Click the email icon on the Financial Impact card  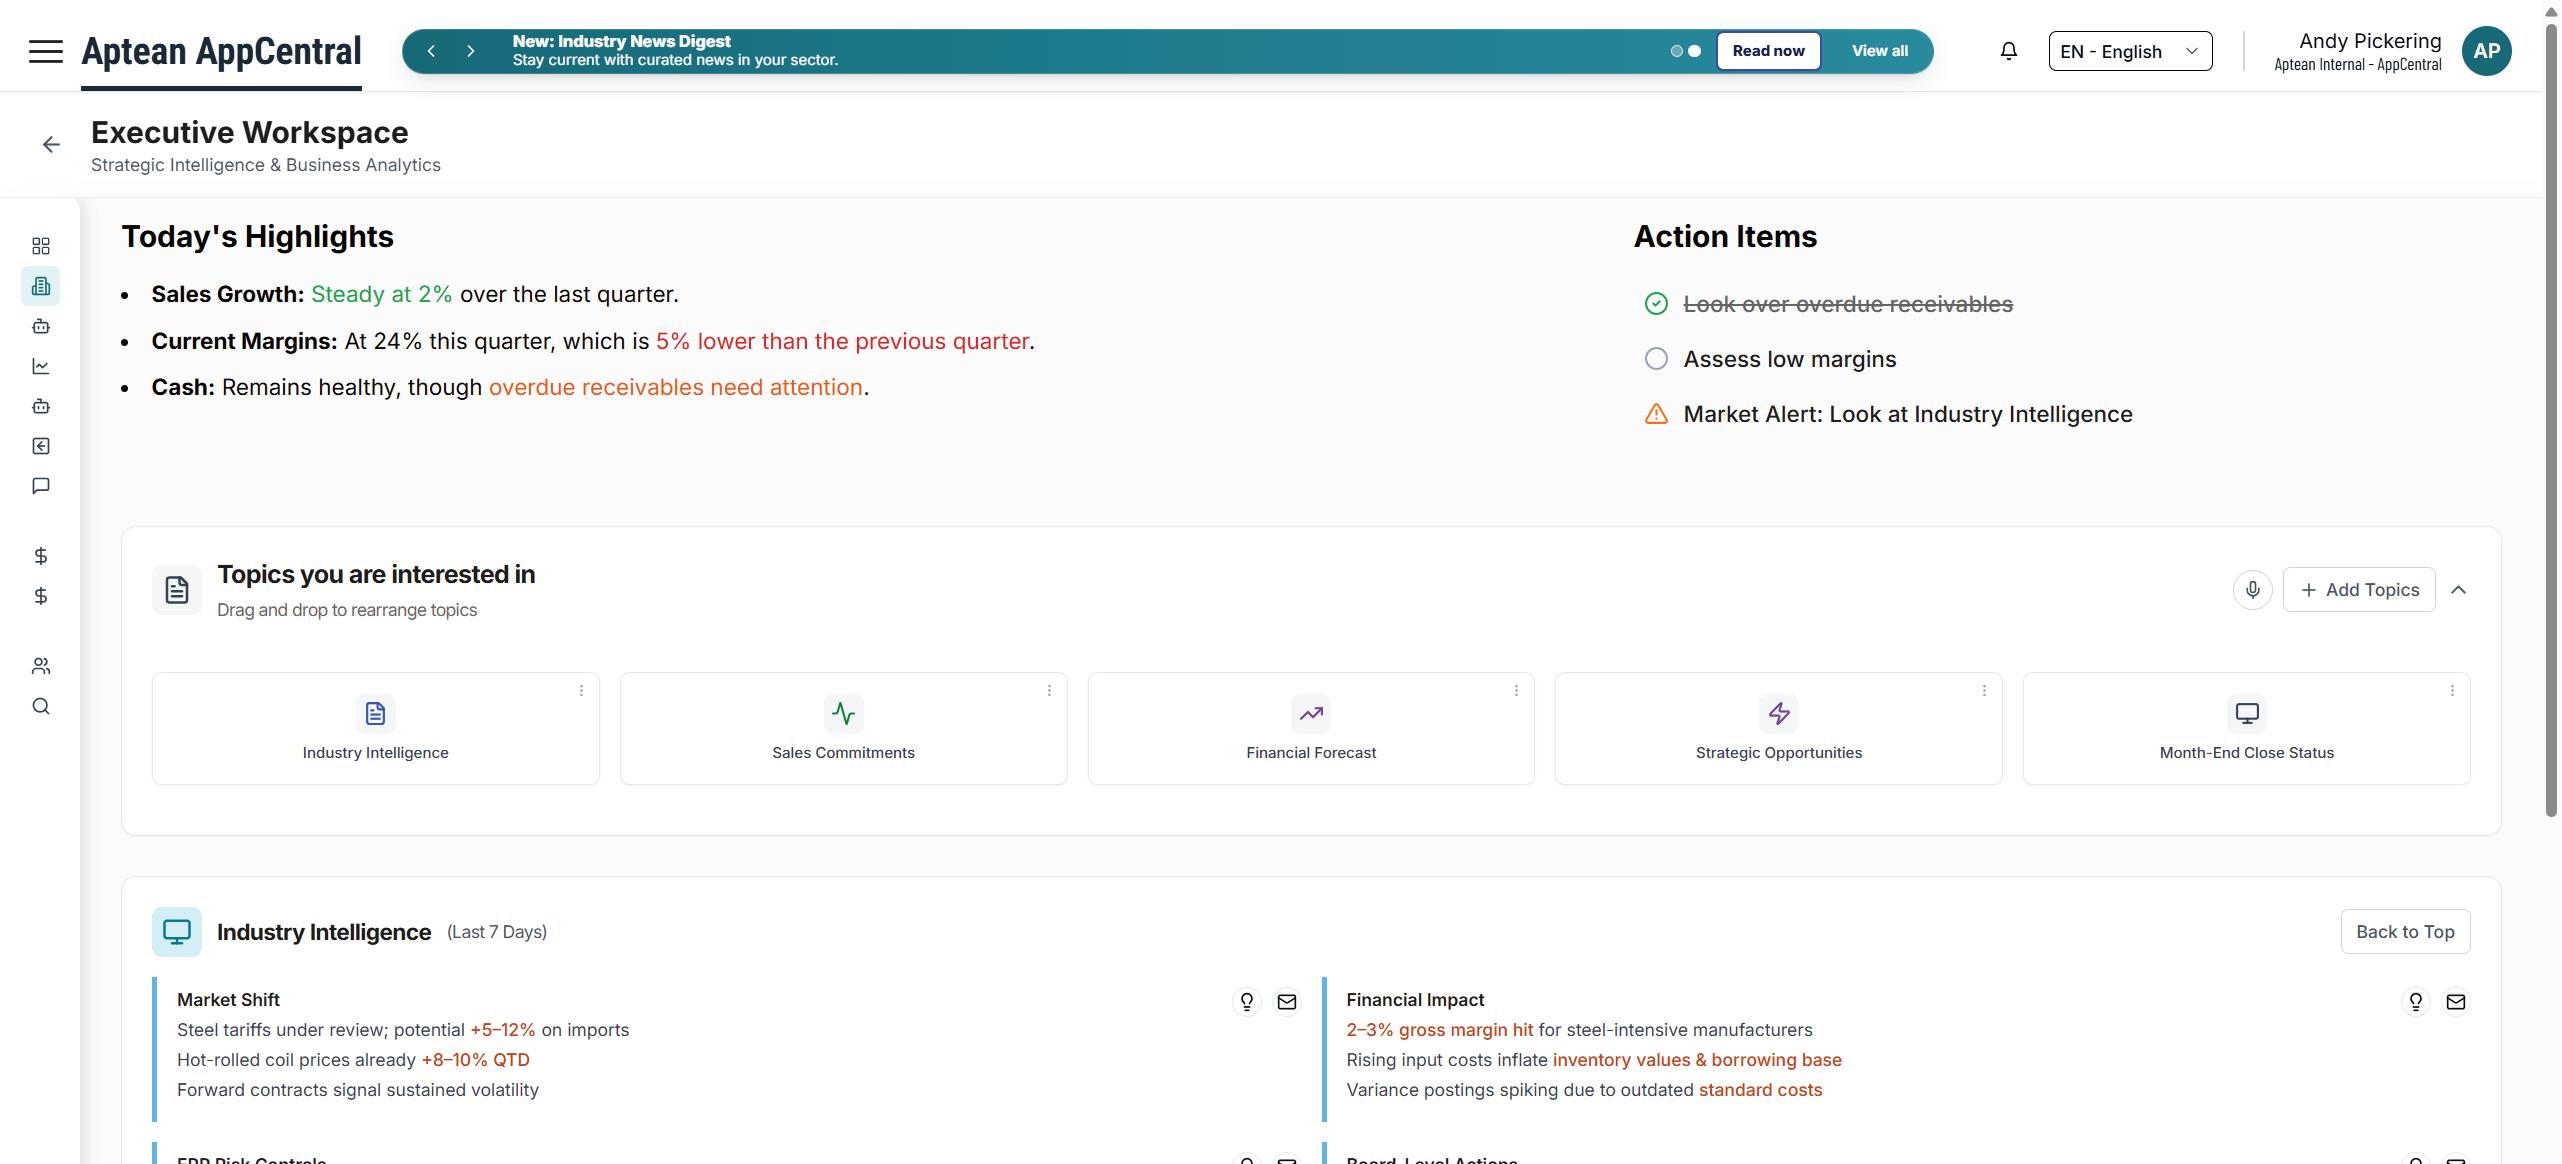pos(2455,1001)
